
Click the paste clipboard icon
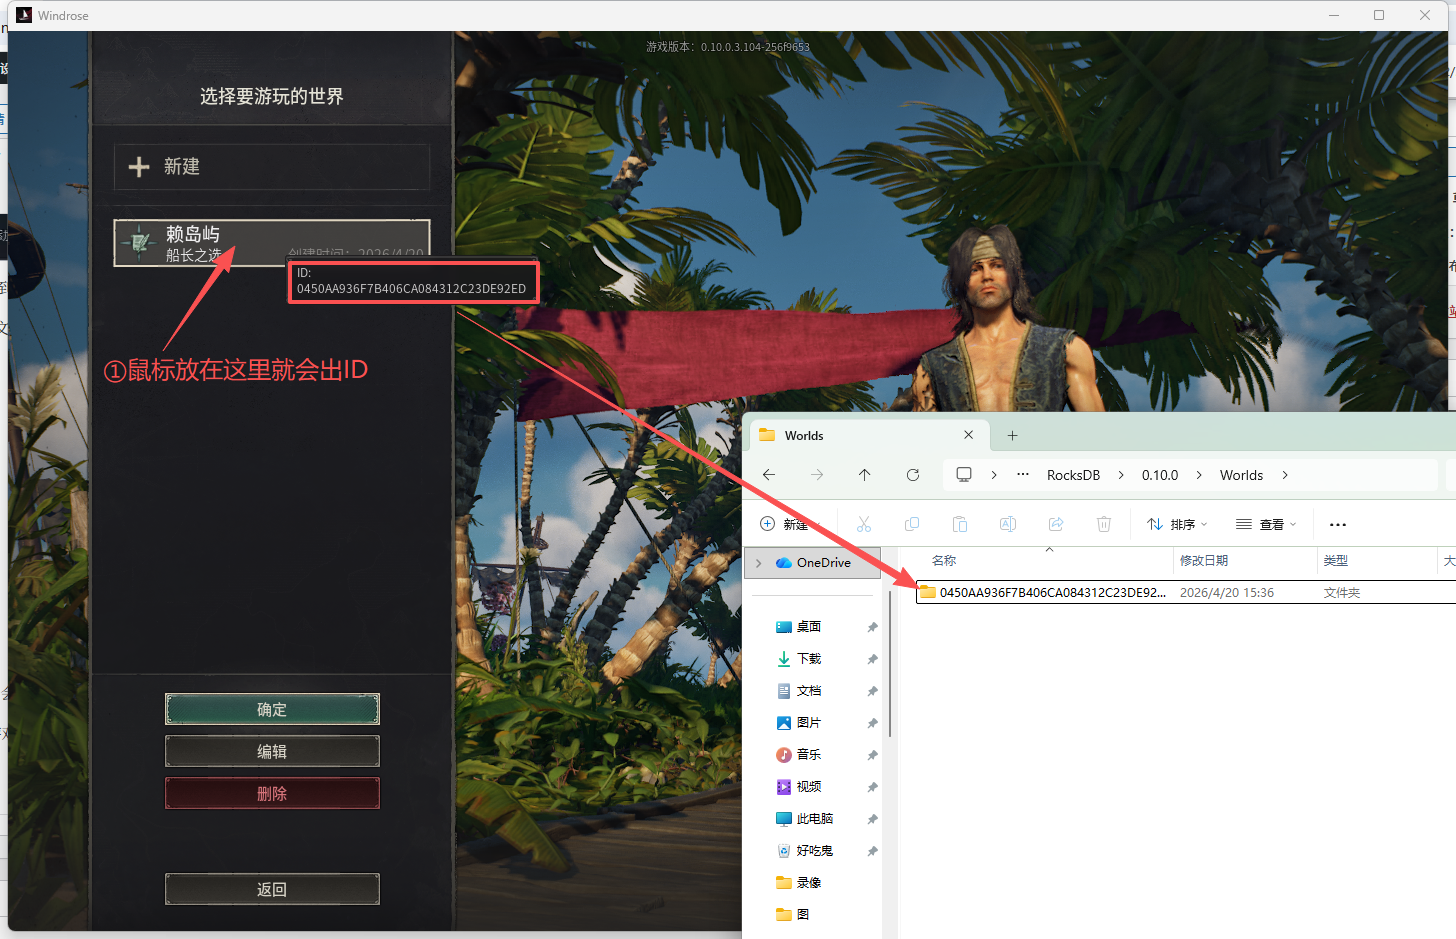pyautogui.click(x=960, y=524)
